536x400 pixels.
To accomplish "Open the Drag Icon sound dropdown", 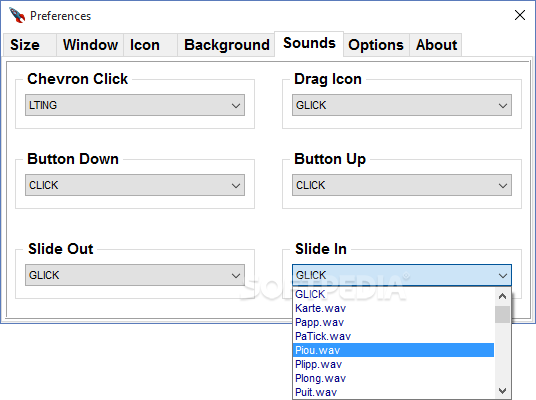I will tap(402, 105).
